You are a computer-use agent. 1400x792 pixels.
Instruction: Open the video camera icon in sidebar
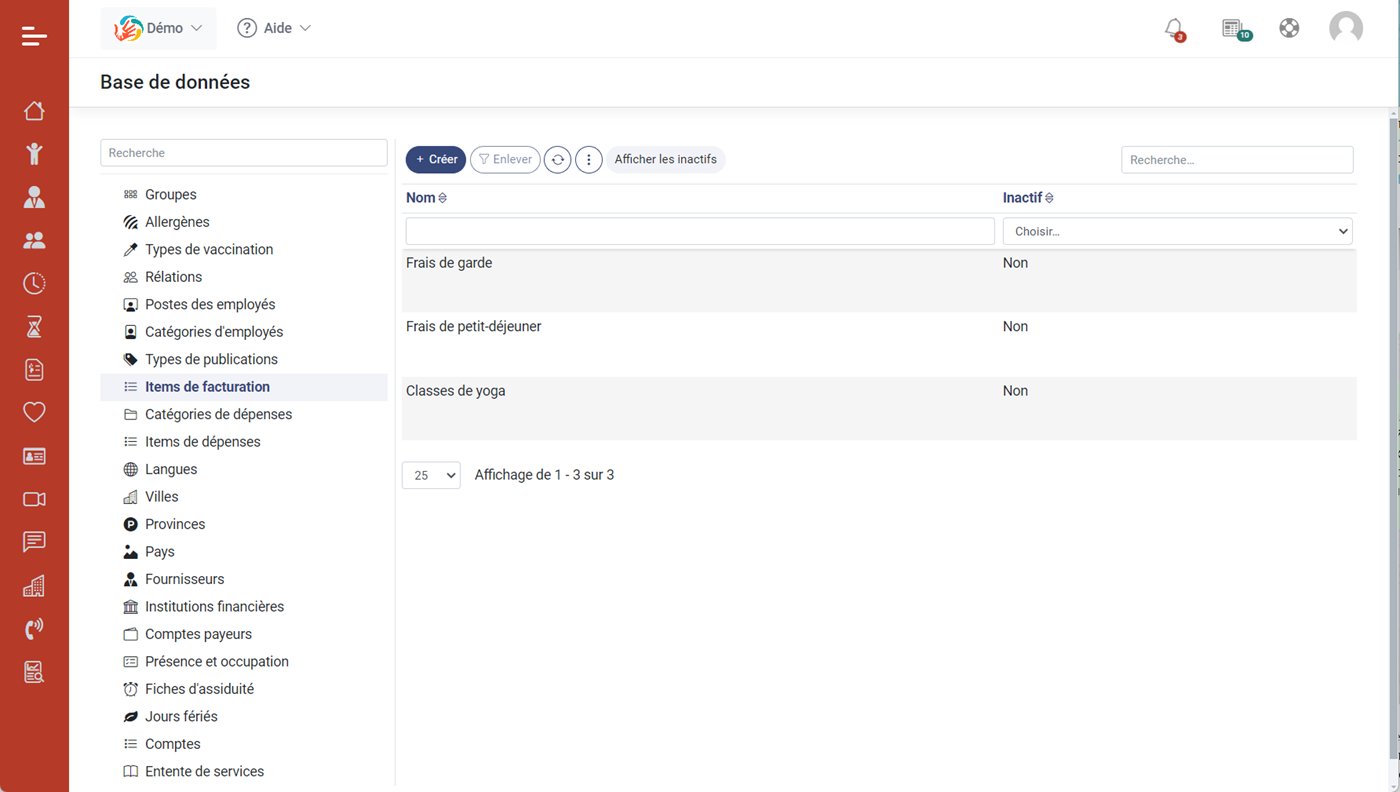click(x=34, y=499)
